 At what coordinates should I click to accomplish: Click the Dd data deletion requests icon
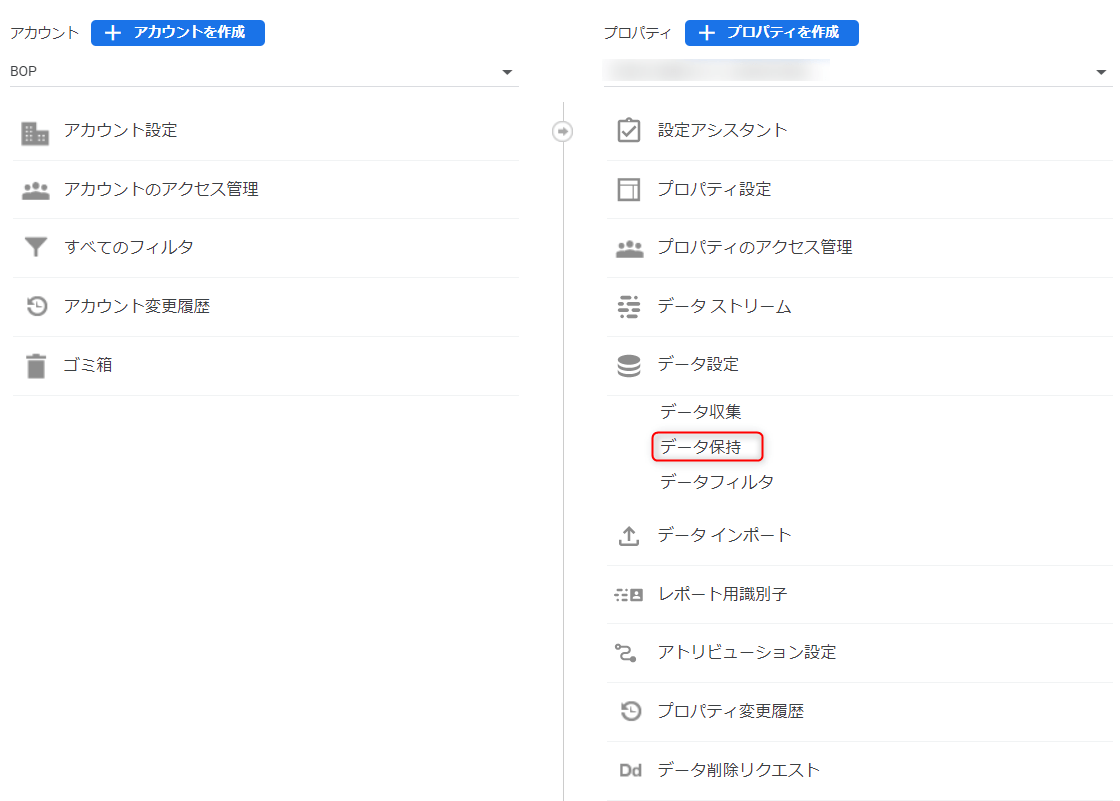(x=630, y=770)
